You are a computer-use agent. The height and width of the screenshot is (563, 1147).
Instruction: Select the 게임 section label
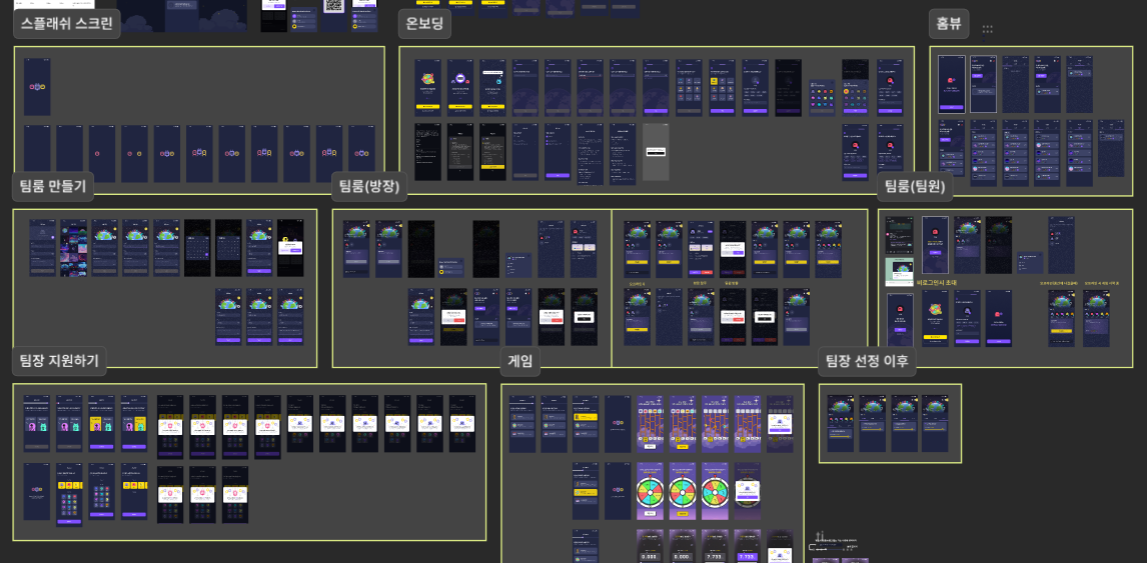point(520,361)
